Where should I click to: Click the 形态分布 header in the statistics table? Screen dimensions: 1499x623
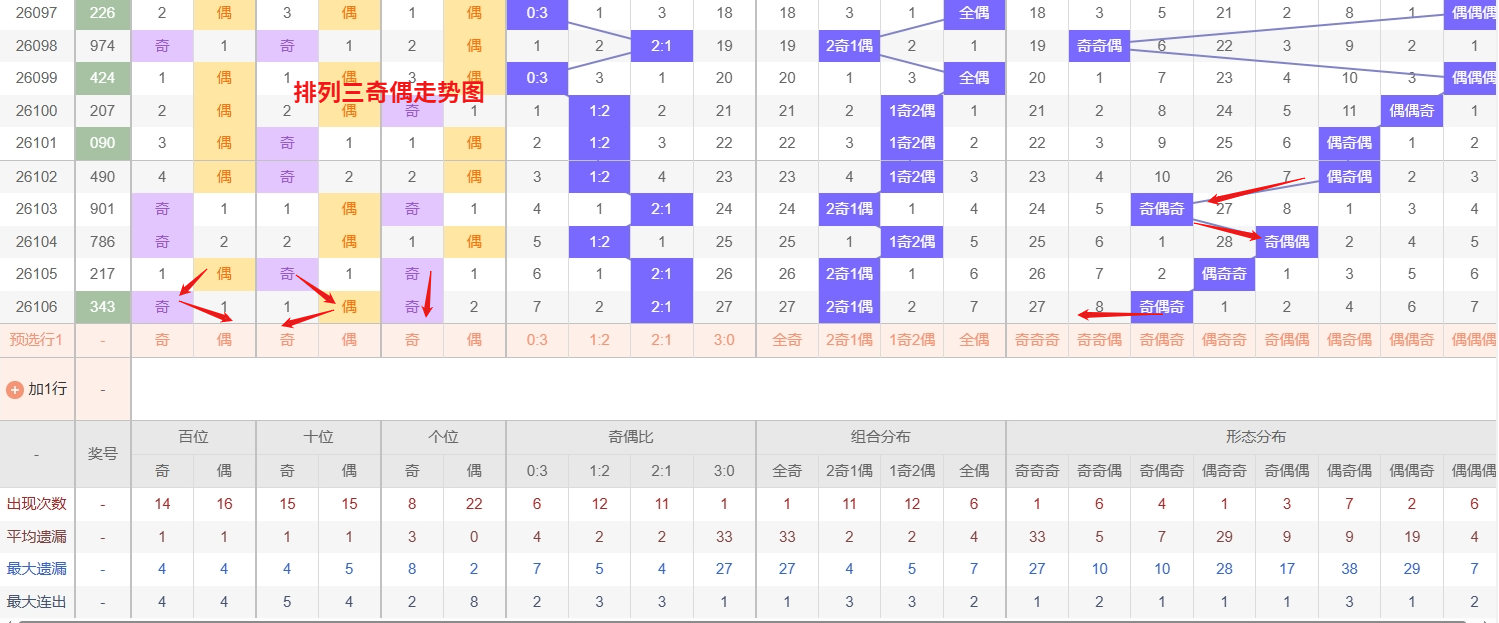[1255, 437]
